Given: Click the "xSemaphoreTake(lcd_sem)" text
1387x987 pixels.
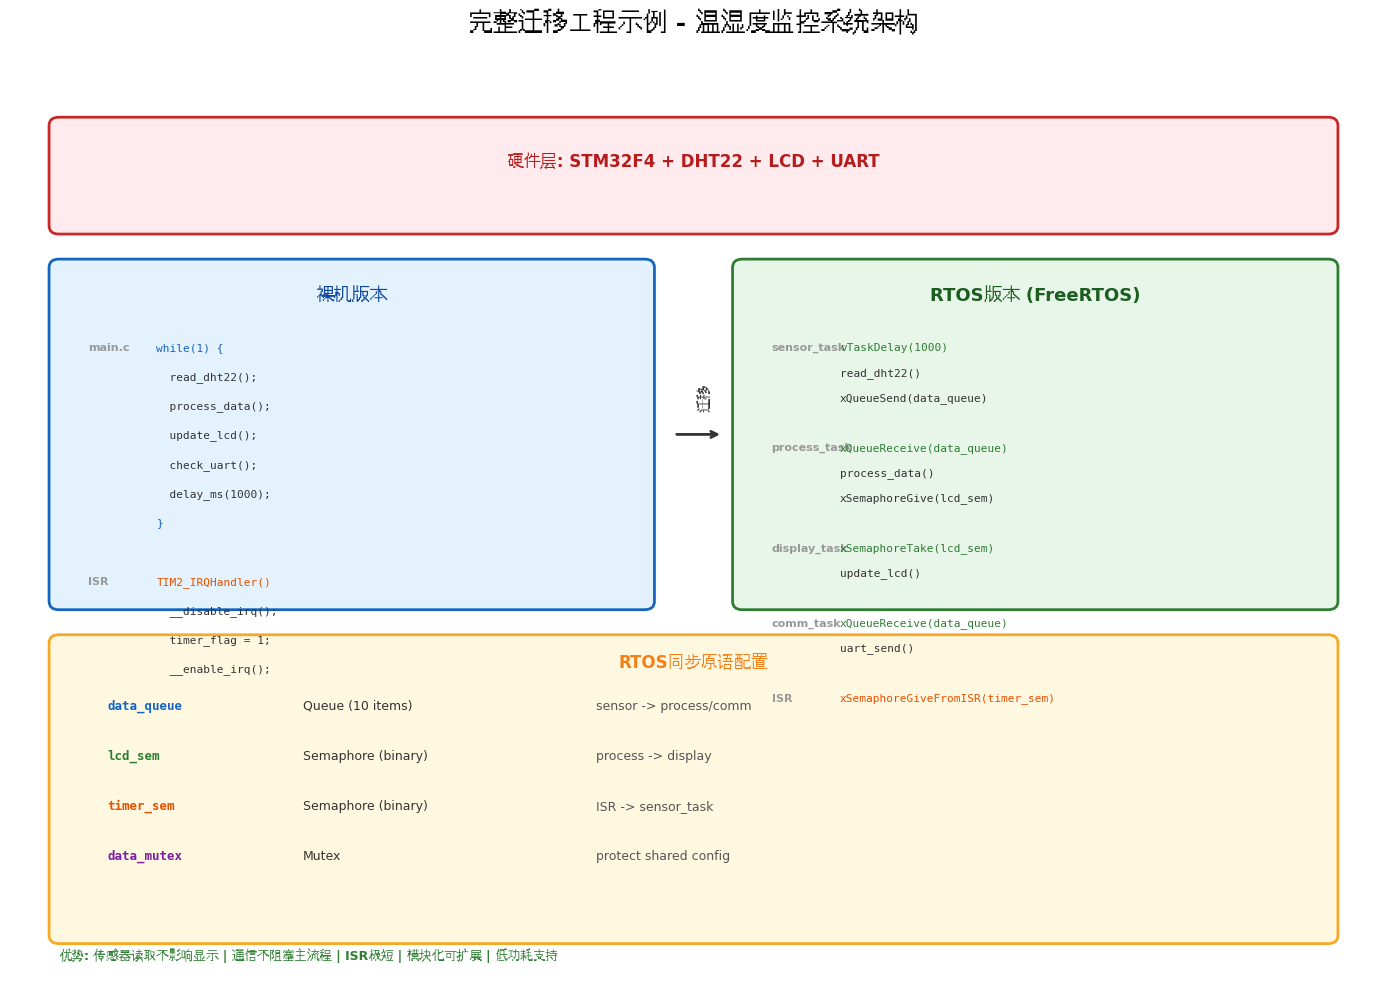Looking at the screenshot, I should tap(917, 548).
